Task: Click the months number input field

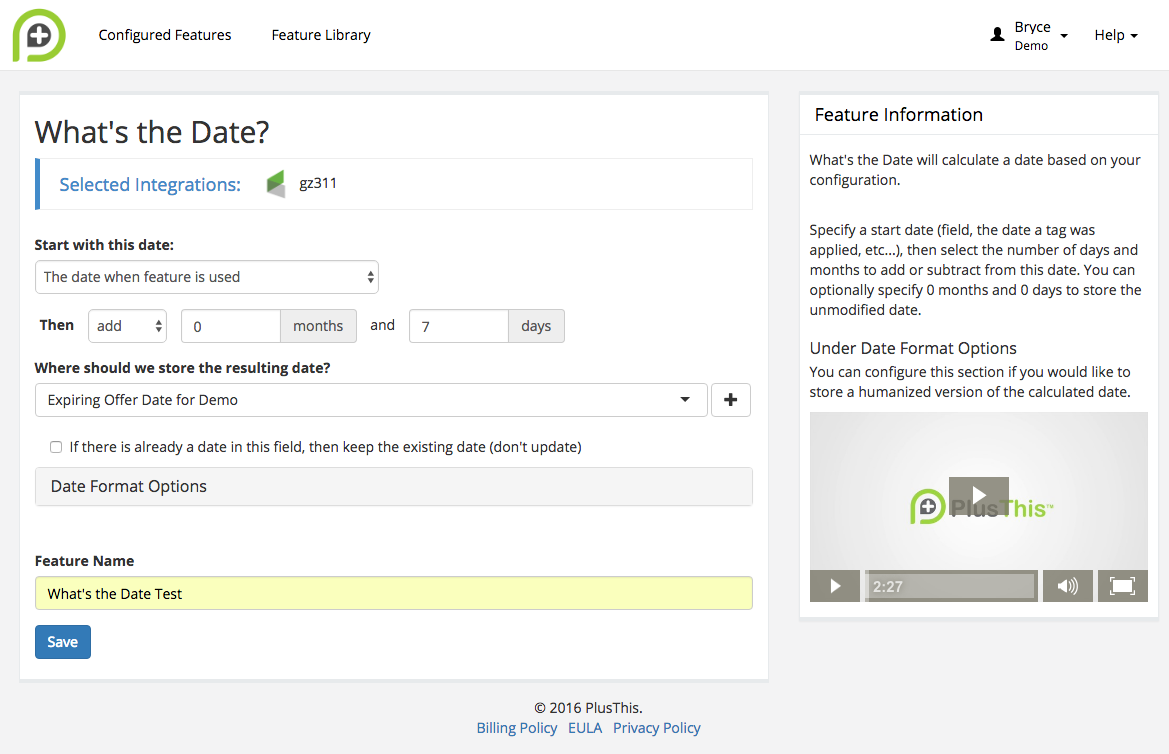Action: tap(231, 326)
